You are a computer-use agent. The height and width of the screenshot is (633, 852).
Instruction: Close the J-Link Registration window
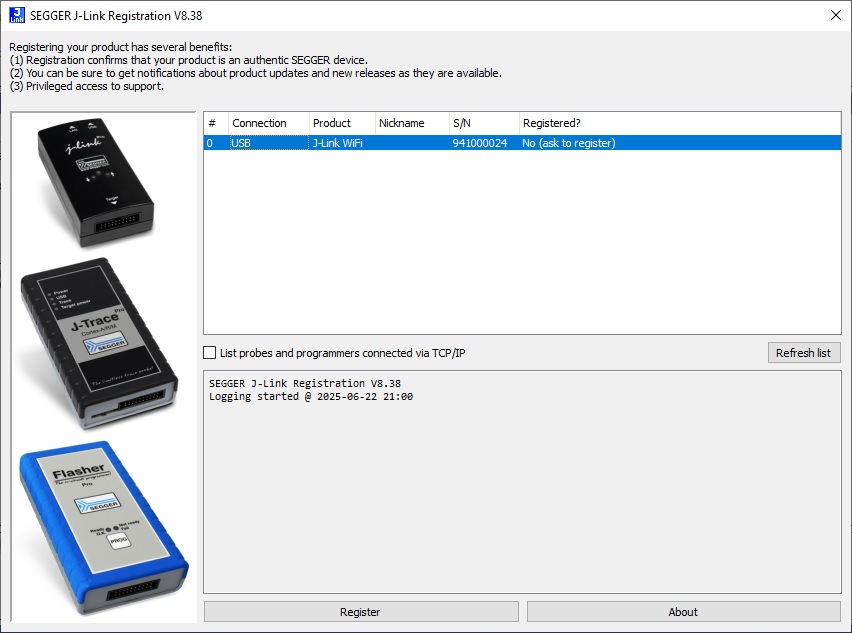836,15
